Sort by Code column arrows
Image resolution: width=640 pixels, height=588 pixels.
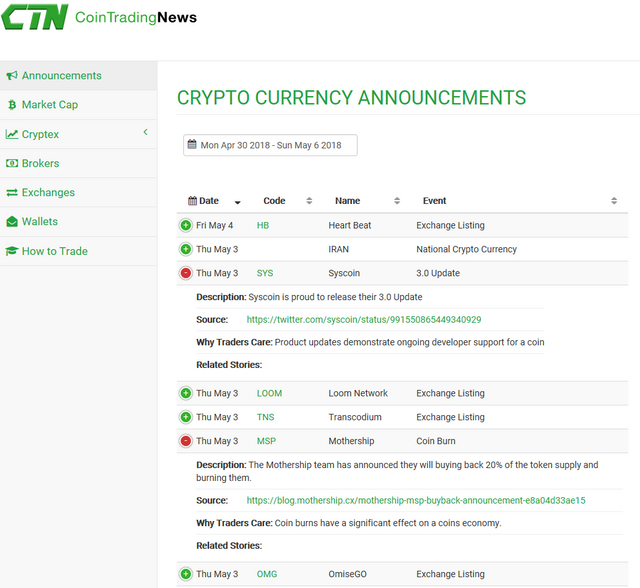309,201
